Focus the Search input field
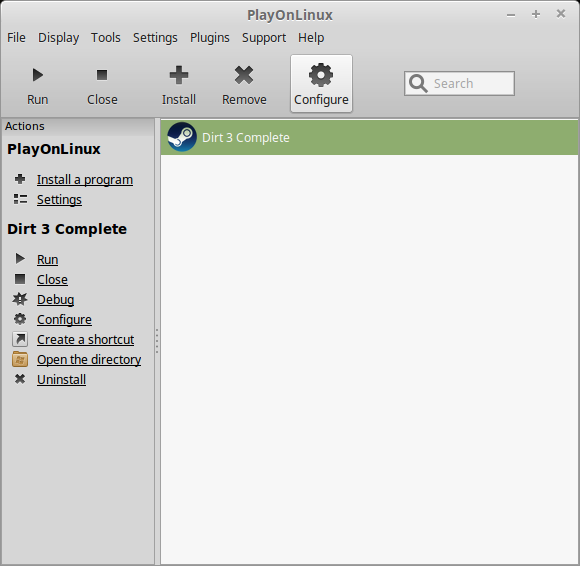Image resolution: width=580 pixels, height=566 pixels. 459,84
